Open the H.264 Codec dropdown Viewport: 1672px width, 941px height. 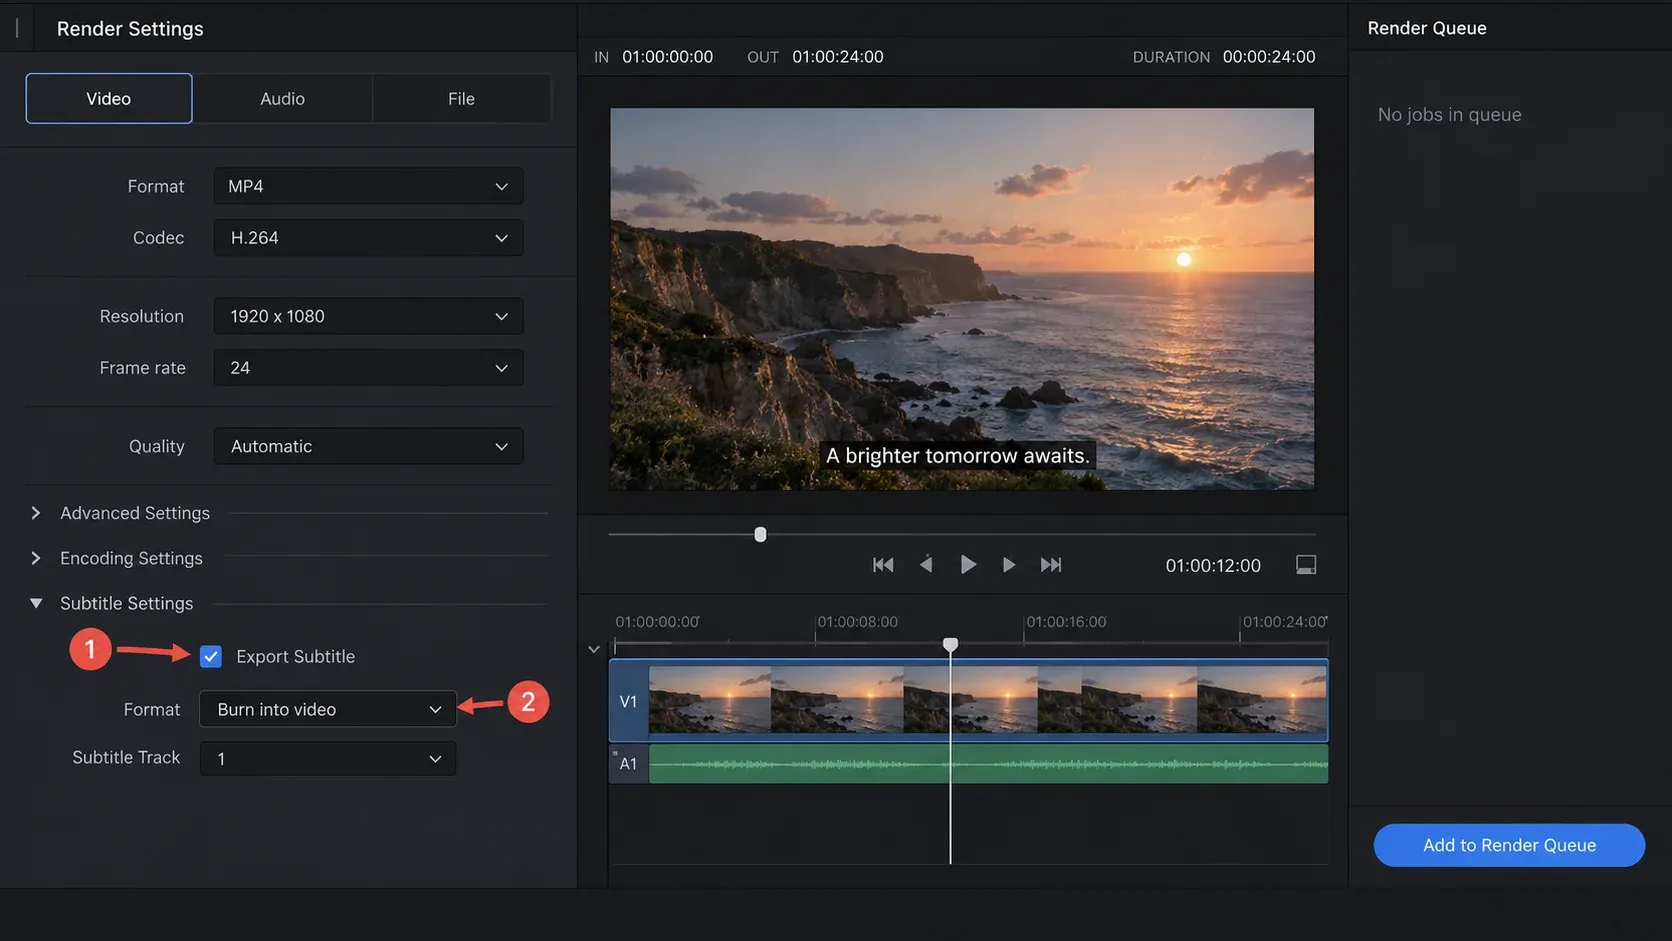[x=368, y=238]
